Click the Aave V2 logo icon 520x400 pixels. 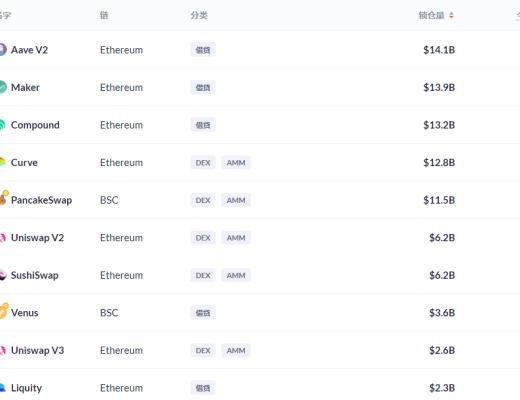tap(3, 50)
